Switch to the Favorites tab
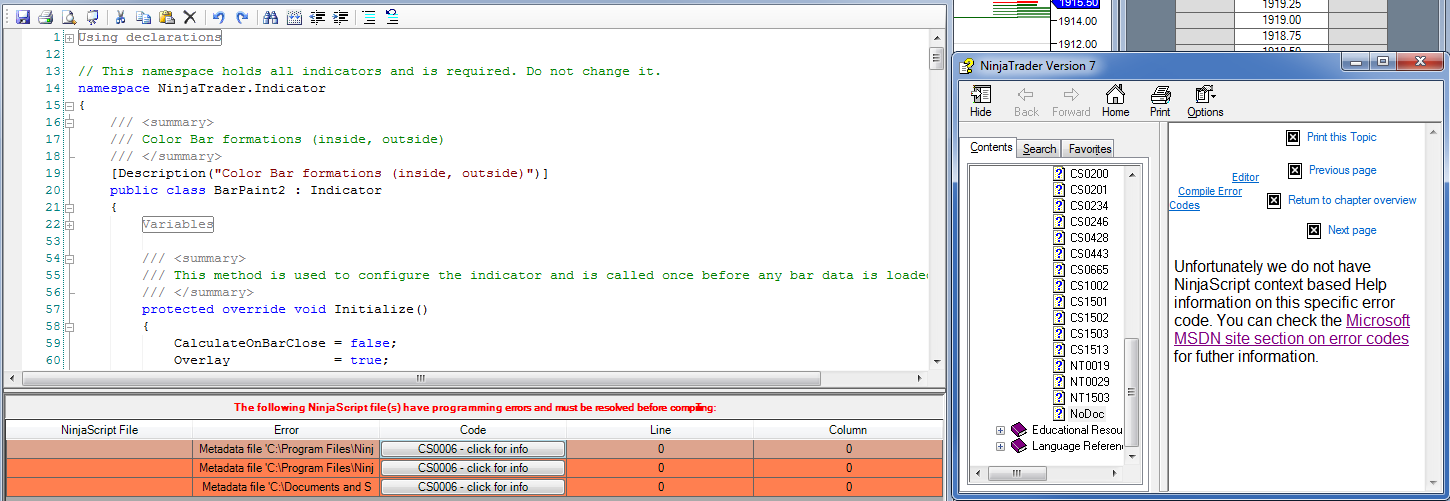Viewport: 1450px width, 501px height. tap(1089, 149)
